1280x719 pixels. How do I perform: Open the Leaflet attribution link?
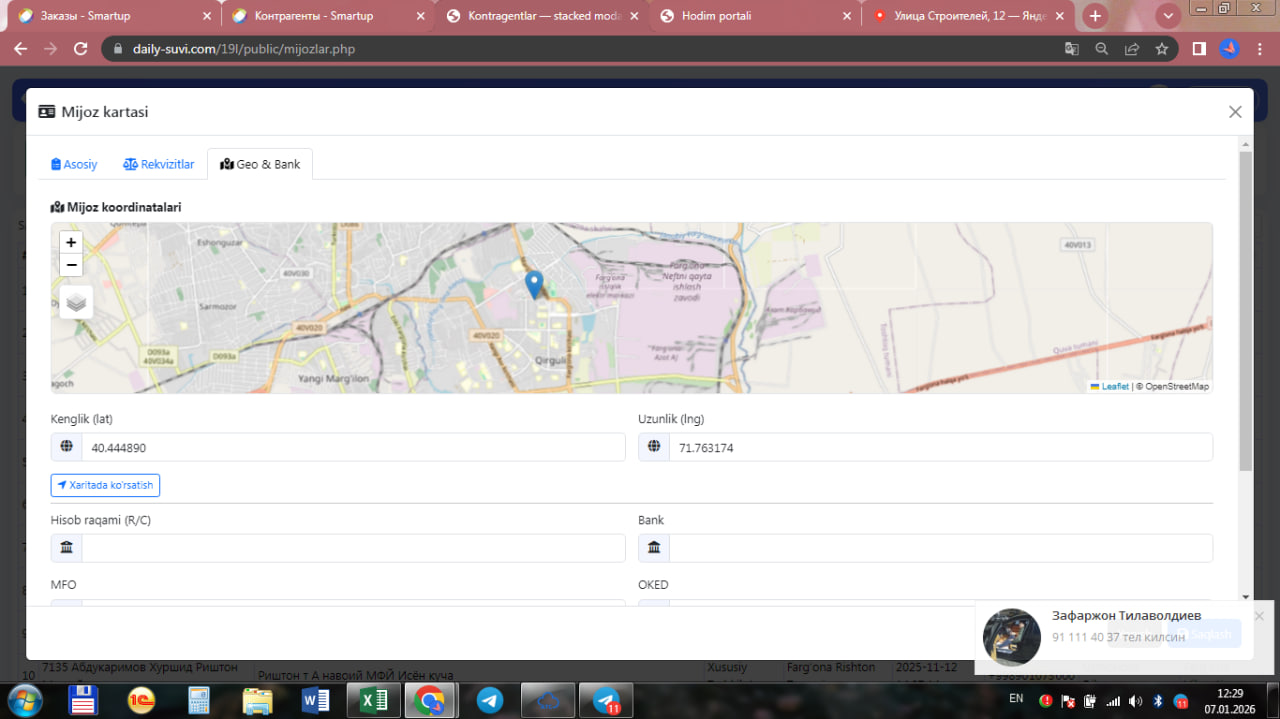[1114, 386]
